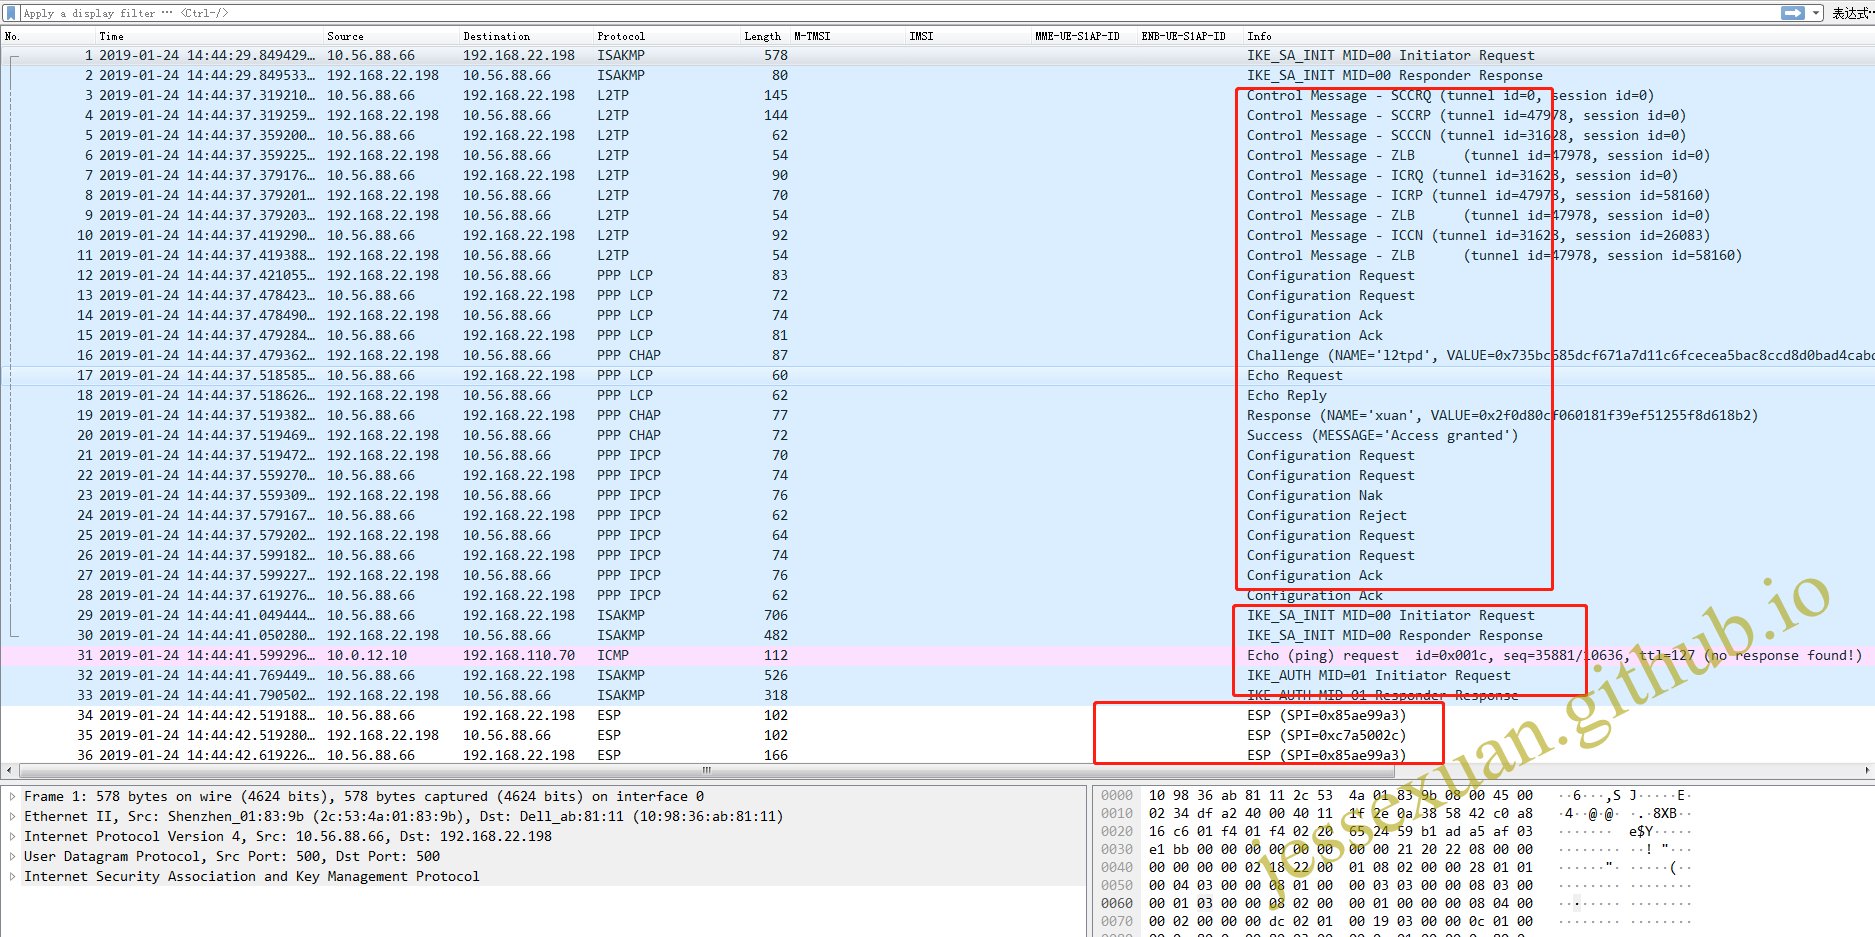Select packet 17 Echo Request row
Viewport: 1875px width, 937px height.
coord(937,376)
